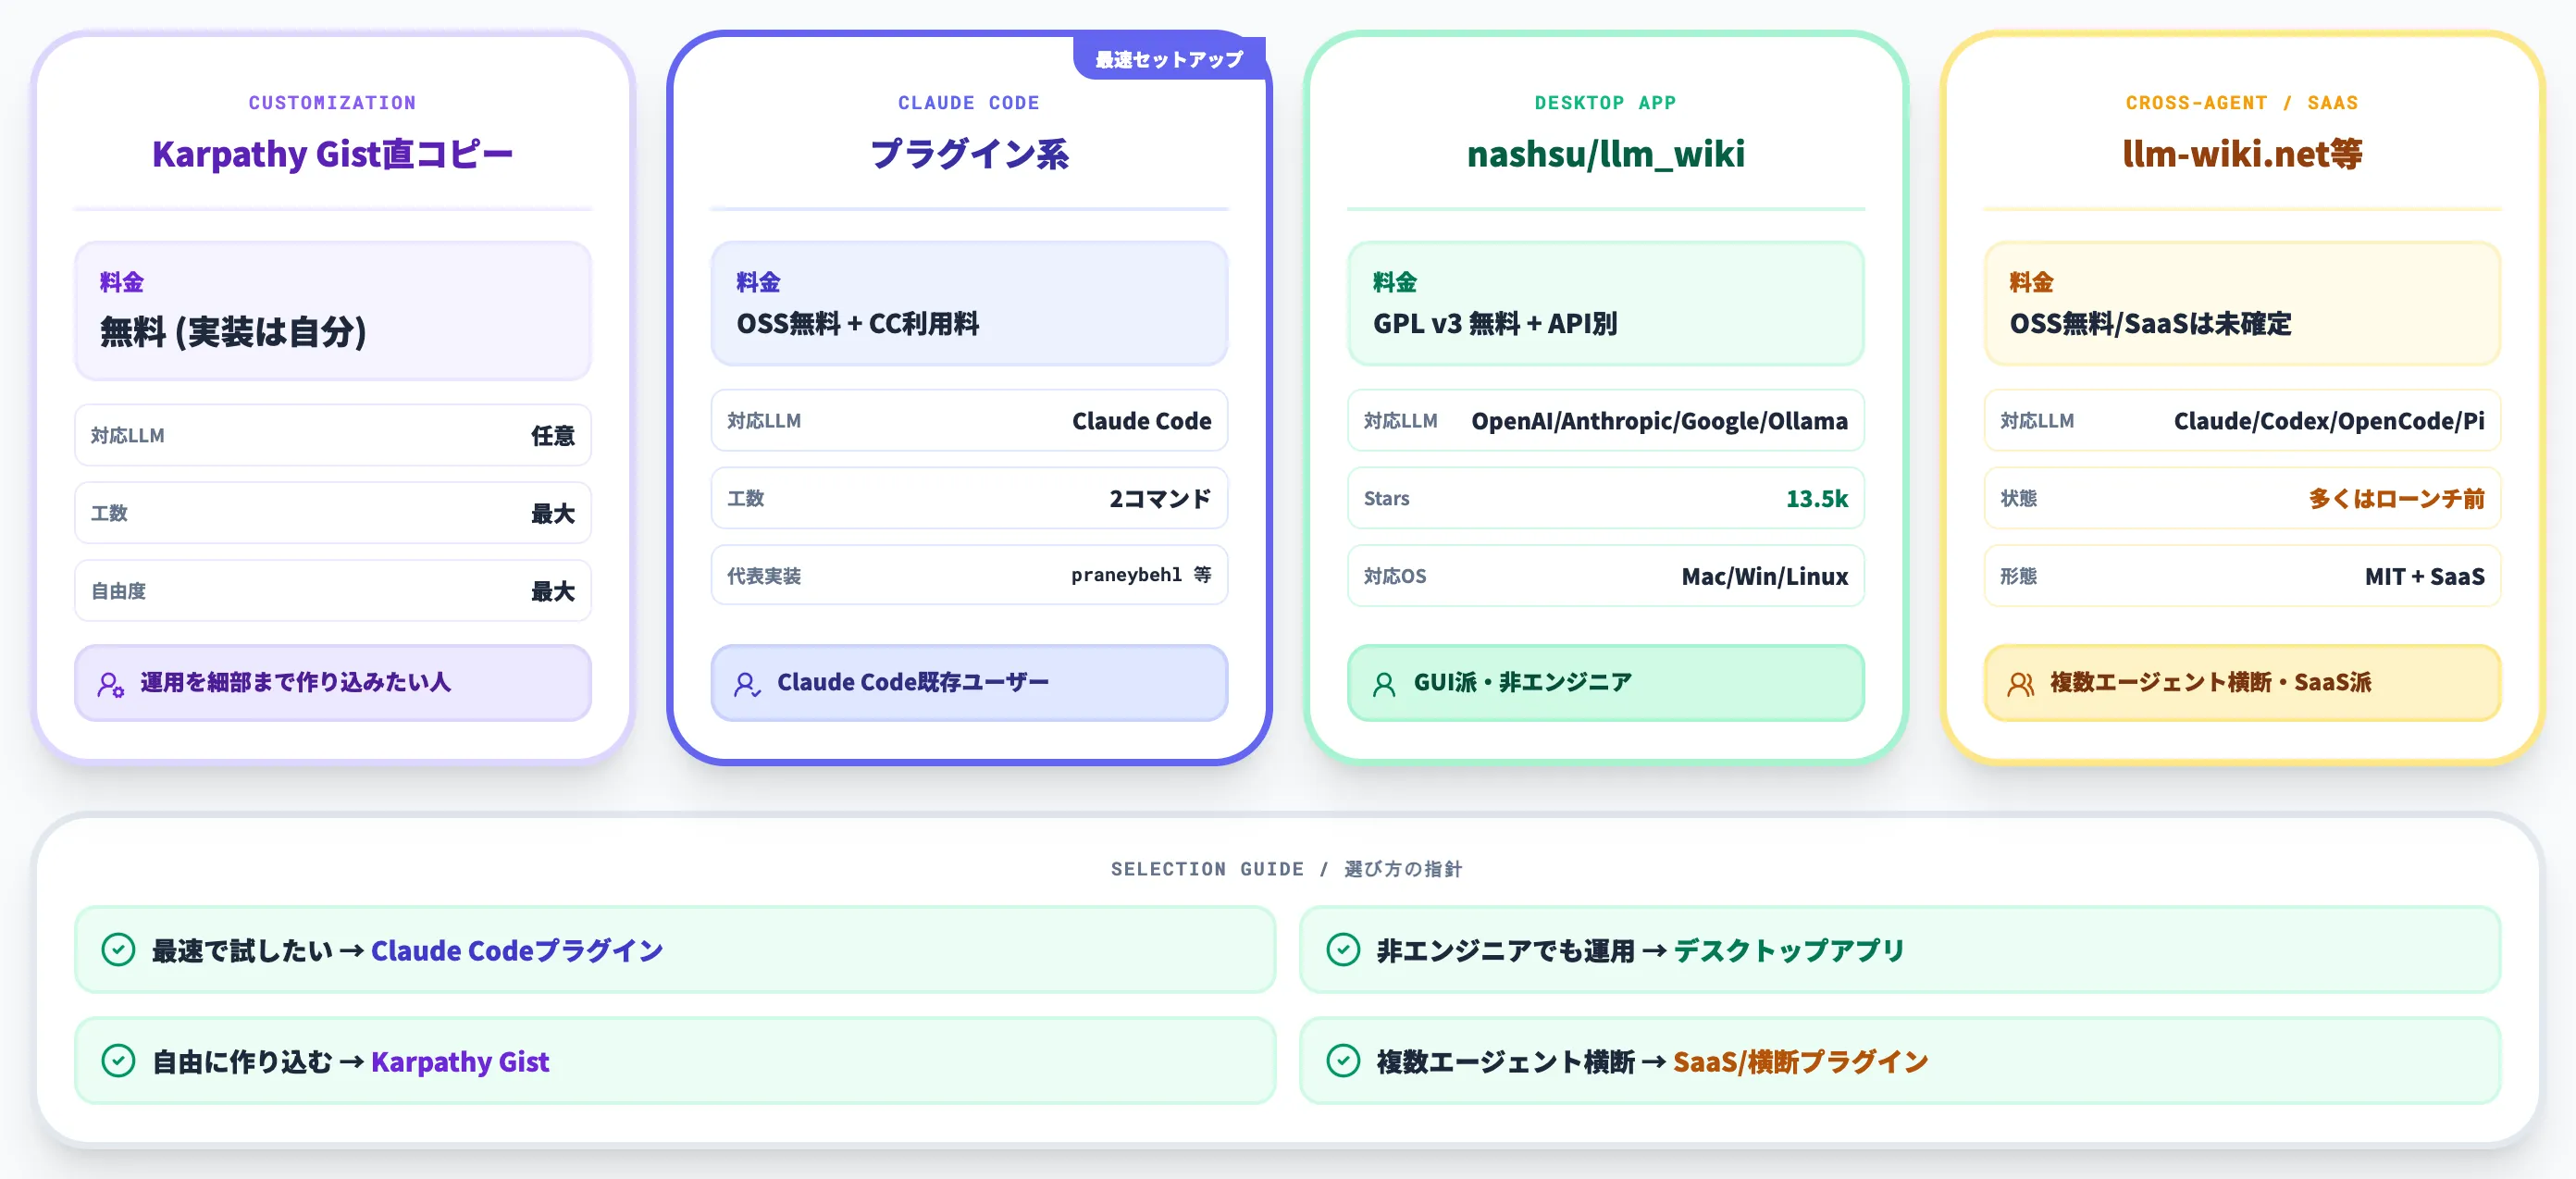Click the CLAUDE CODE category label
This screenshot has height=1179, width=2576.
click(969, 103)
